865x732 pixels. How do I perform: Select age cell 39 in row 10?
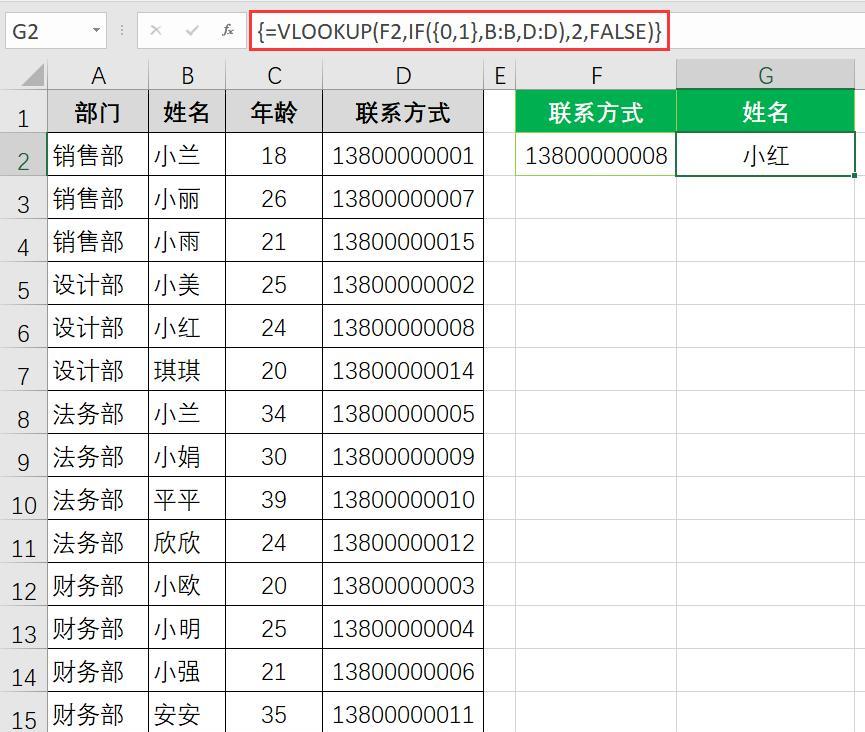(274, 499)
